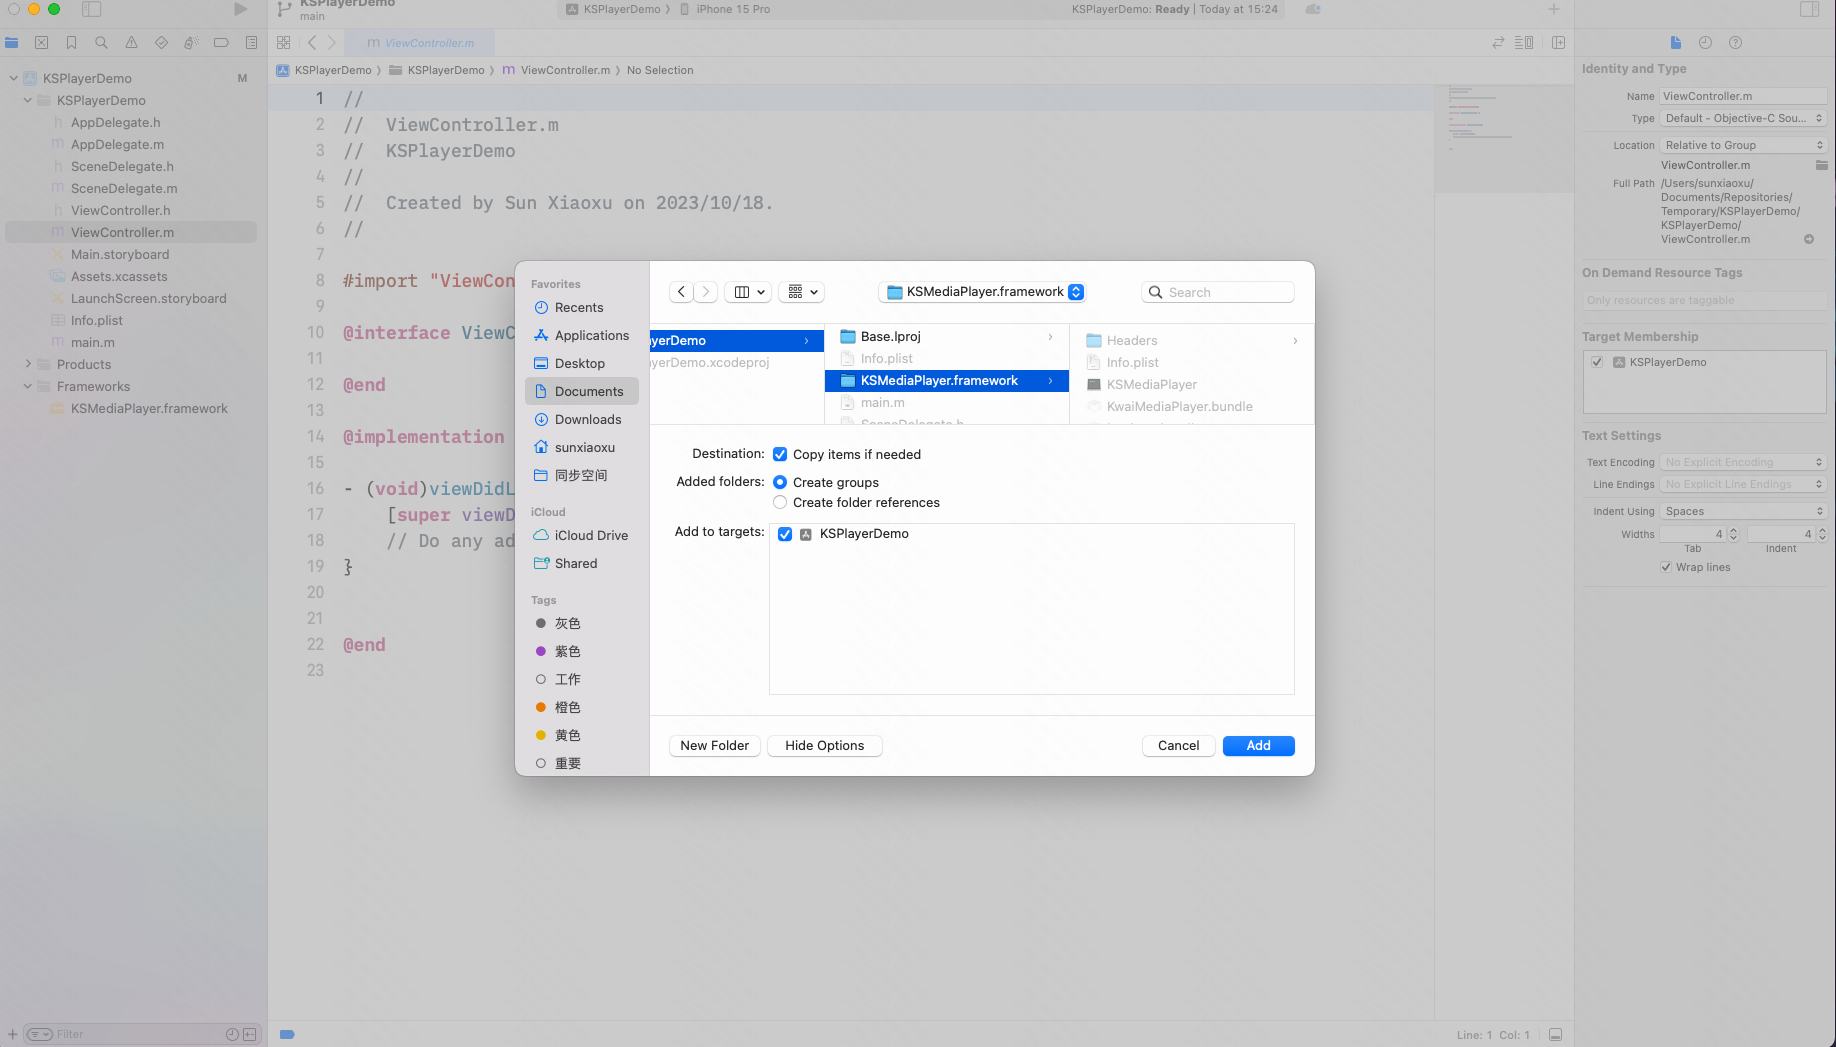This screenshot has height=1047, width=1836.
Task: Toggle the navigator sidebar panel icon
Action: (91, 9)
